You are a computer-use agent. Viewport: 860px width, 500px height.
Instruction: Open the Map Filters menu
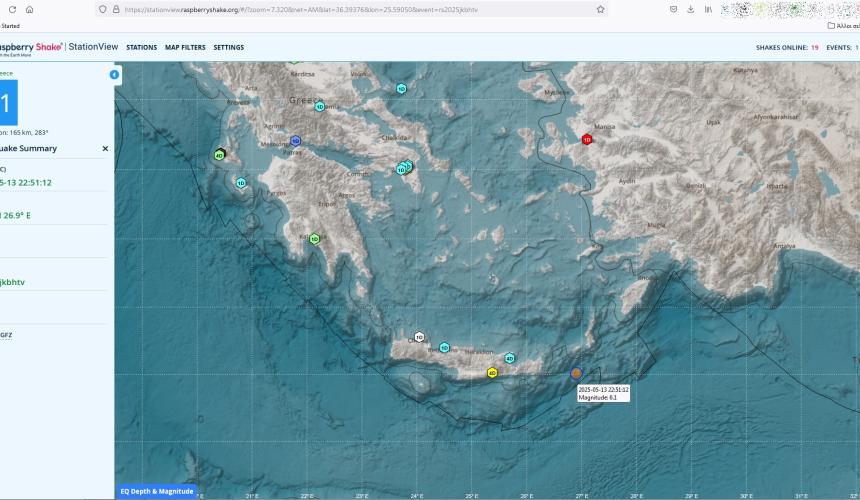[x=185, y=47]
